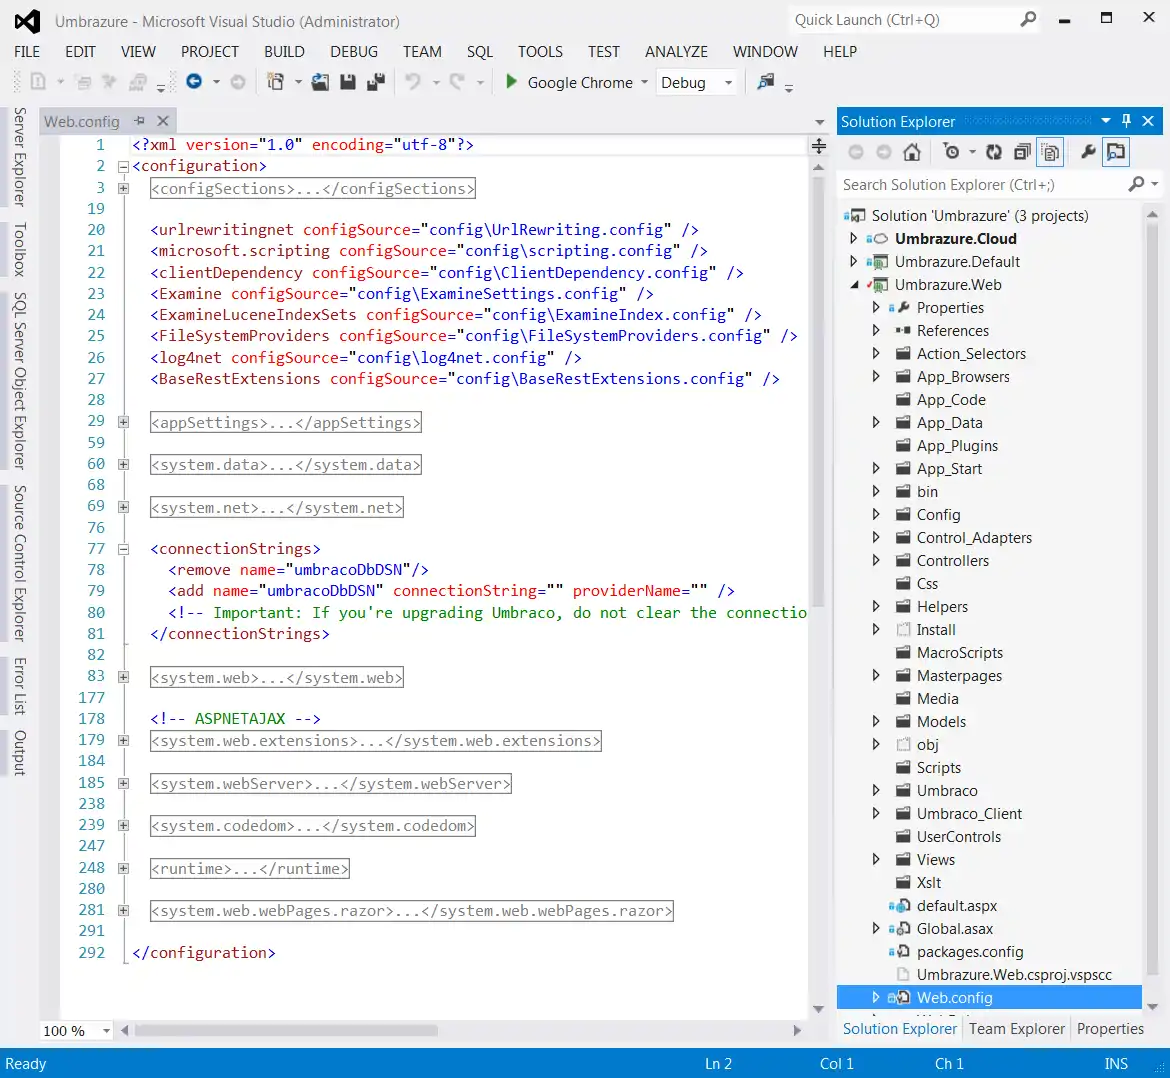Open the BUILD menu
The image size is (1170, 1078).
click(284, 51)
